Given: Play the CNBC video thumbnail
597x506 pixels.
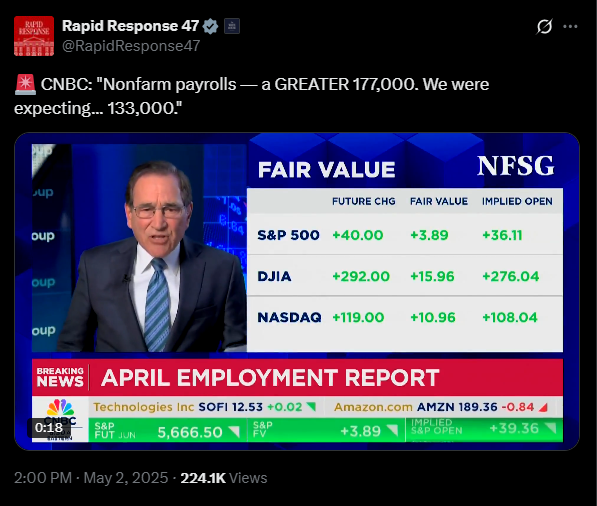Looking at the screenshot, I should tap(297, 291).
